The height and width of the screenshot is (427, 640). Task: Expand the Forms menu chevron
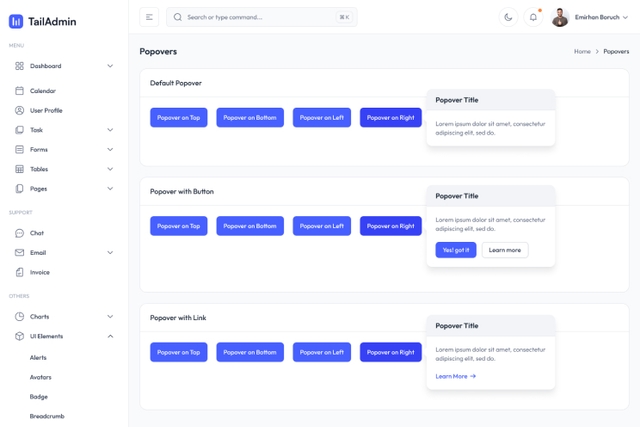click(110, 149)
